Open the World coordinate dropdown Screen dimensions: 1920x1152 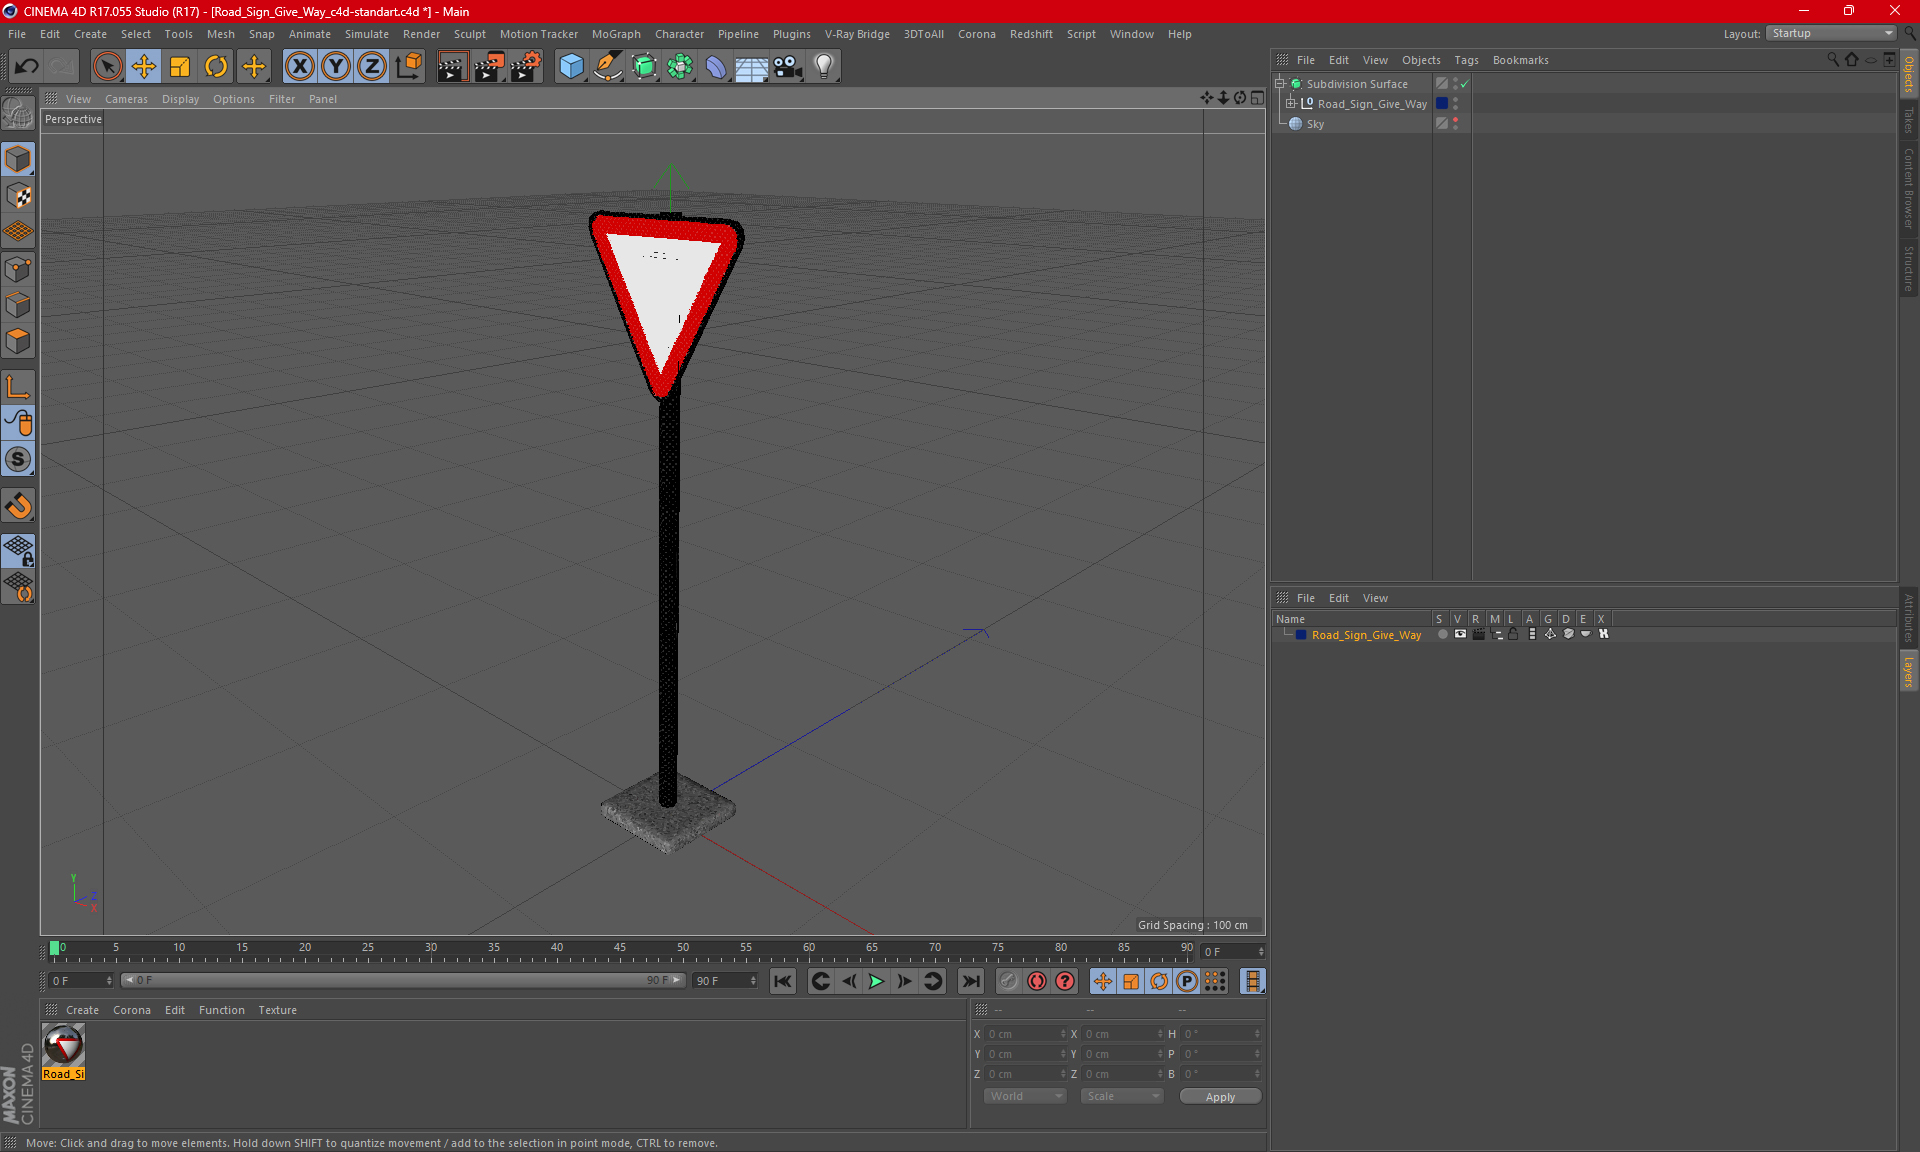pyautogui.click(x=1025, y=1096)
